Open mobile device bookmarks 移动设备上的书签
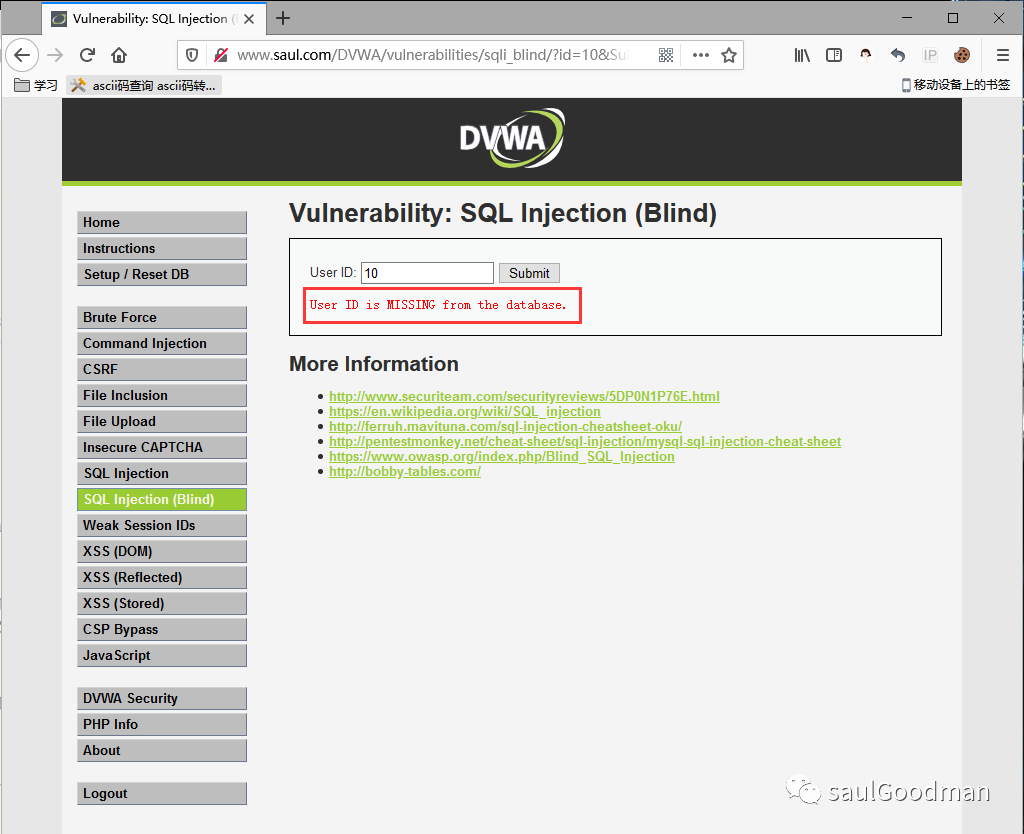Image resolution: width=1024 pixels, height=834 pixels. click(955, 85)
